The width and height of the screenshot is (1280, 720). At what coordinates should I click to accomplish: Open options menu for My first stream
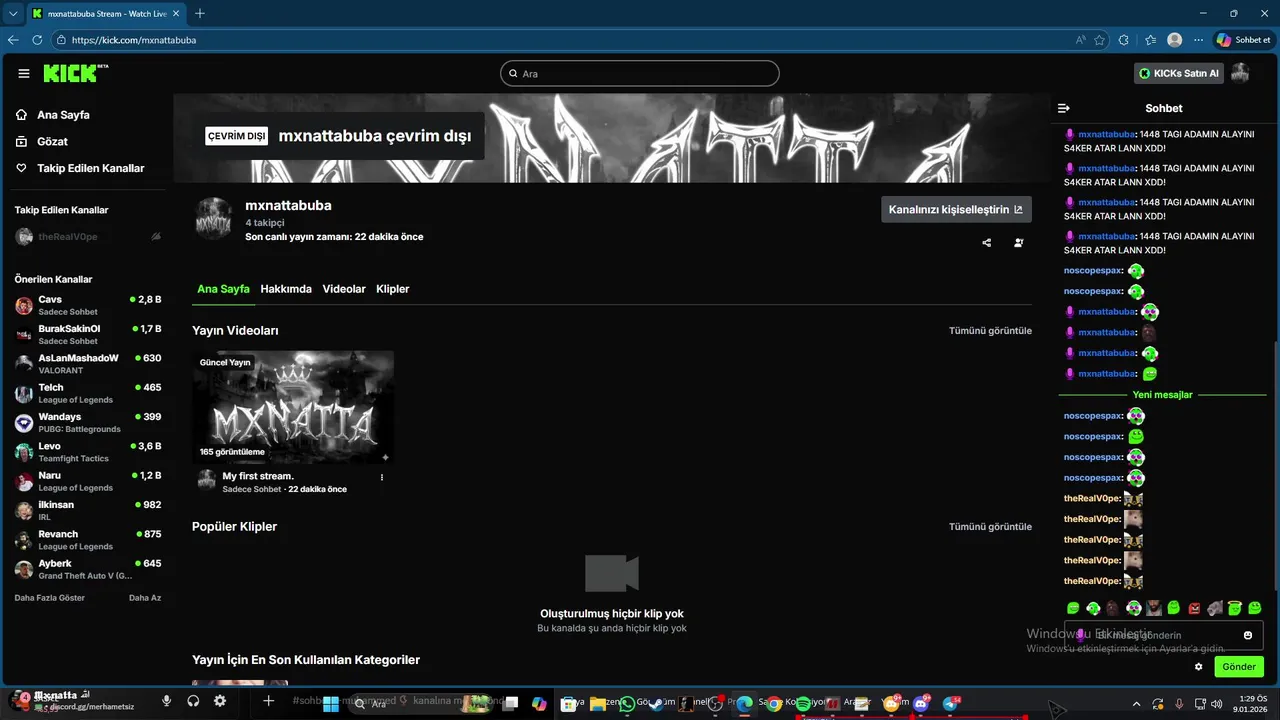click(x=382, y=477)
